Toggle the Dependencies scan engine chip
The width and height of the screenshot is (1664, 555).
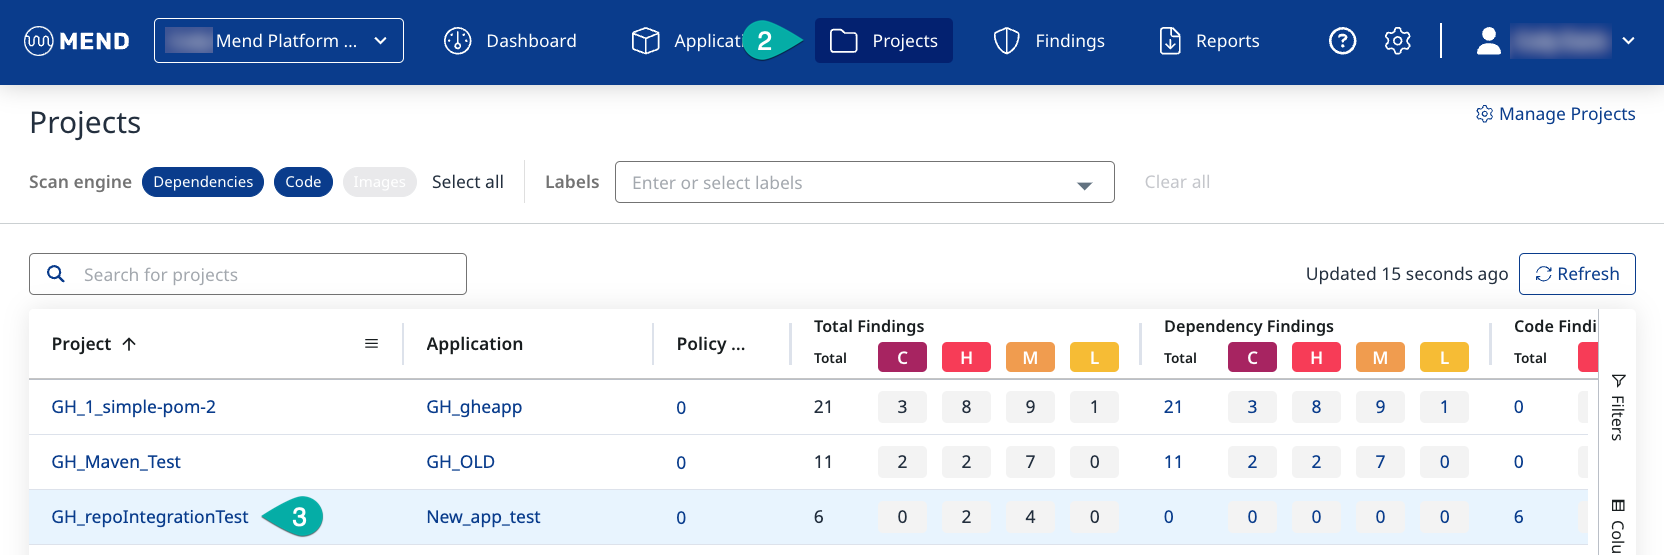pos(203,182)
